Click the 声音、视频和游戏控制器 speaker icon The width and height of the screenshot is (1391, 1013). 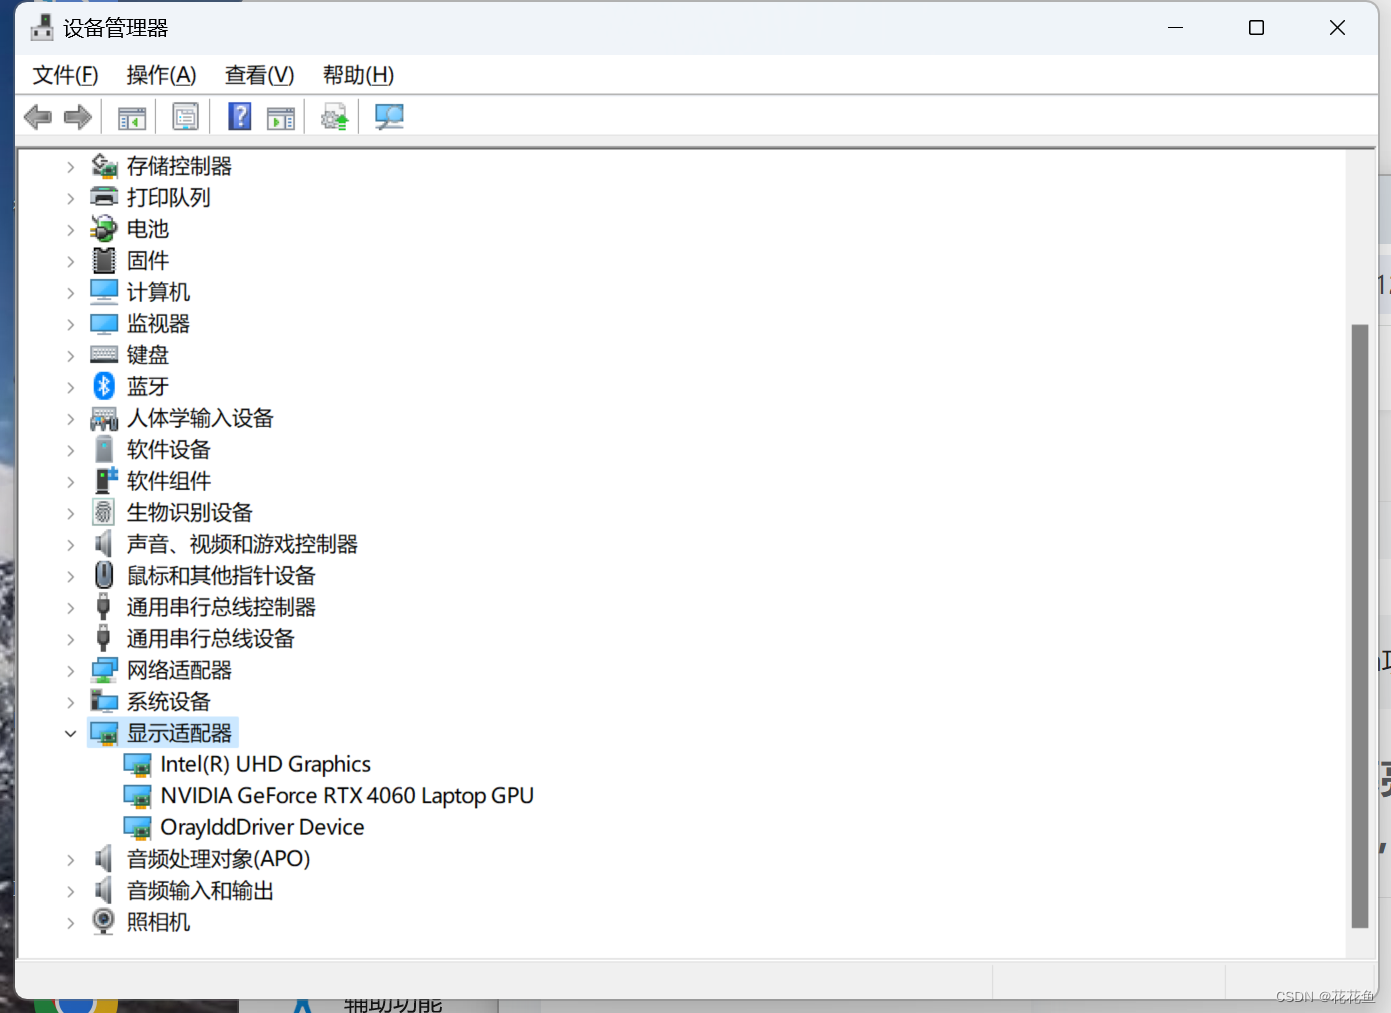click(103, 544)
